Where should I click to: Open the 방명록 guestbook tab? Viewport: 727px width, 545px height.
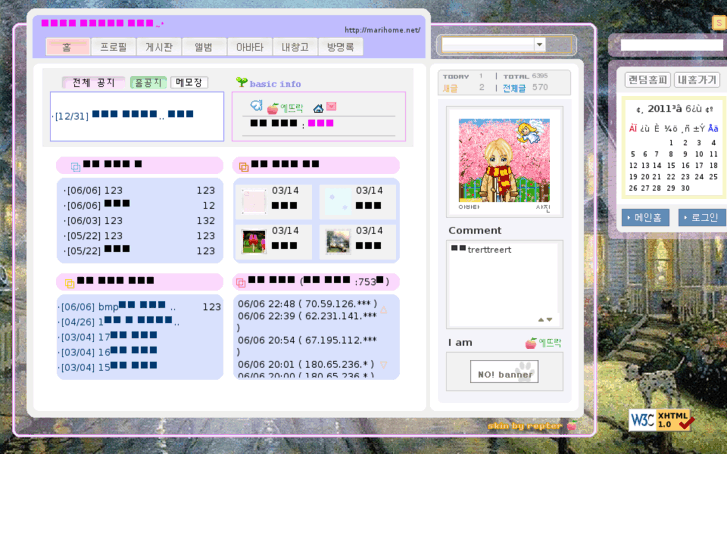pyautogui.click(x=340, y=47)
